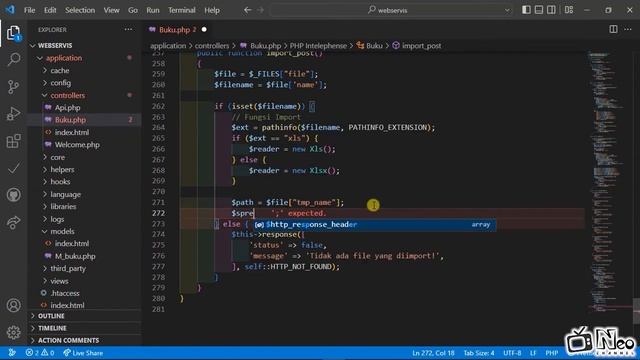Change UTF-8 encoding in status bar
This screenshot has width=640, height=360.
[512, 353]
